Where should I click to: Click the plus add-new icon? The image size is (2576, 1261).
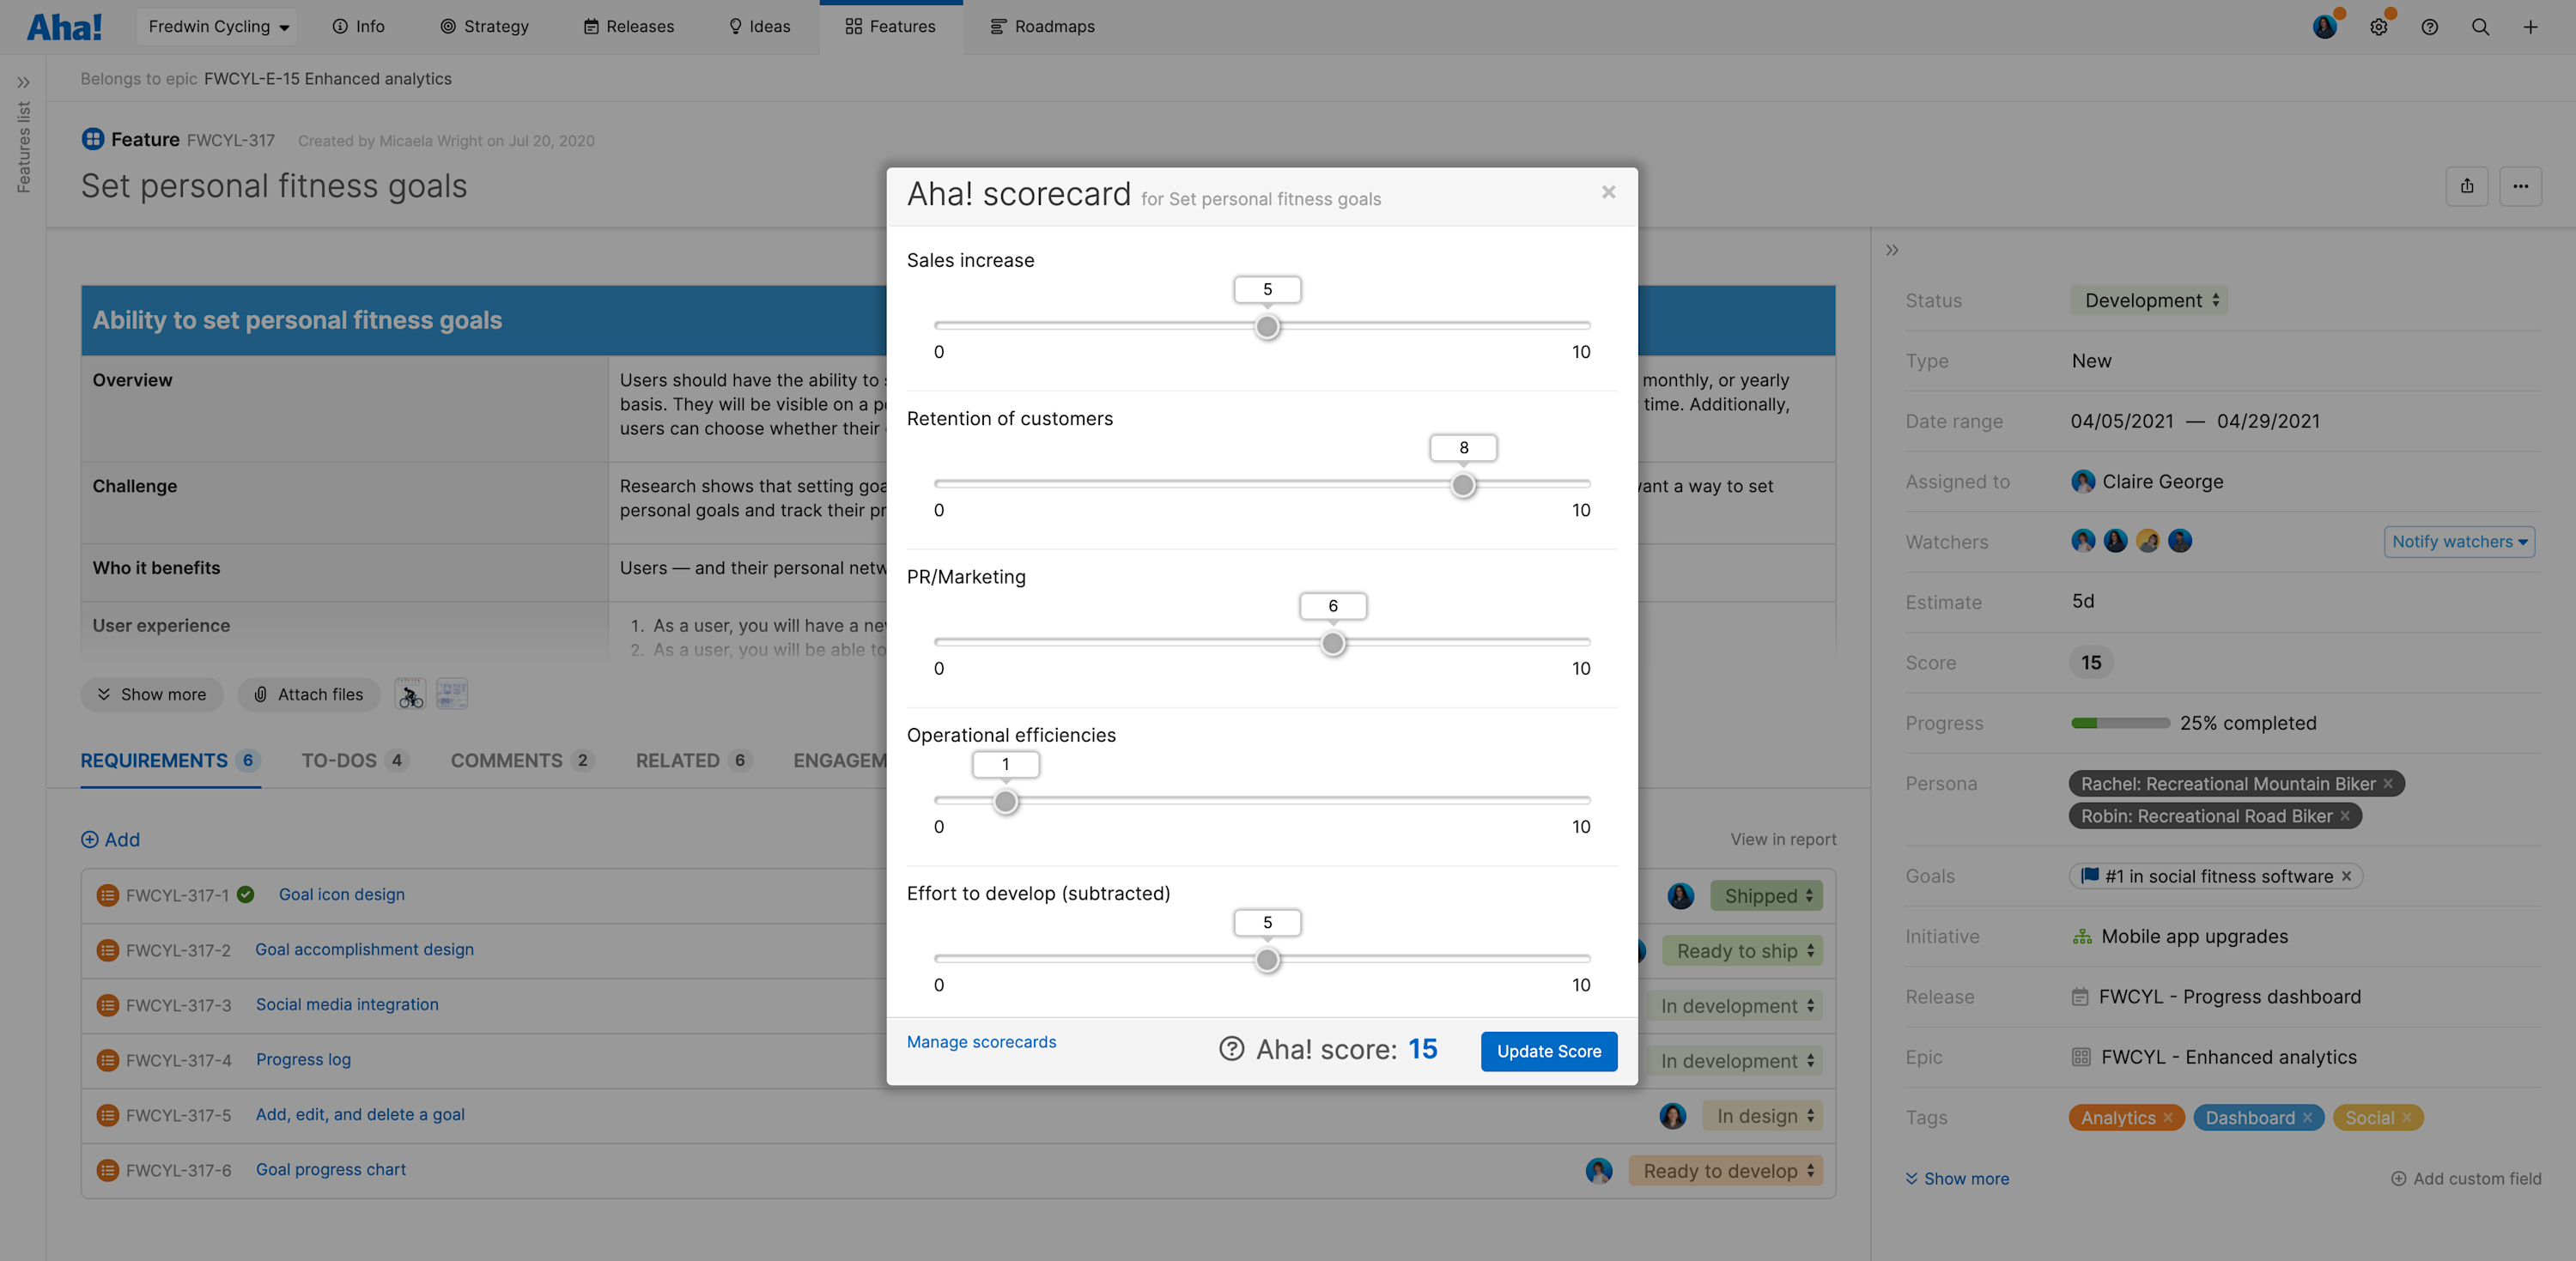click(x=2530, y=27)
